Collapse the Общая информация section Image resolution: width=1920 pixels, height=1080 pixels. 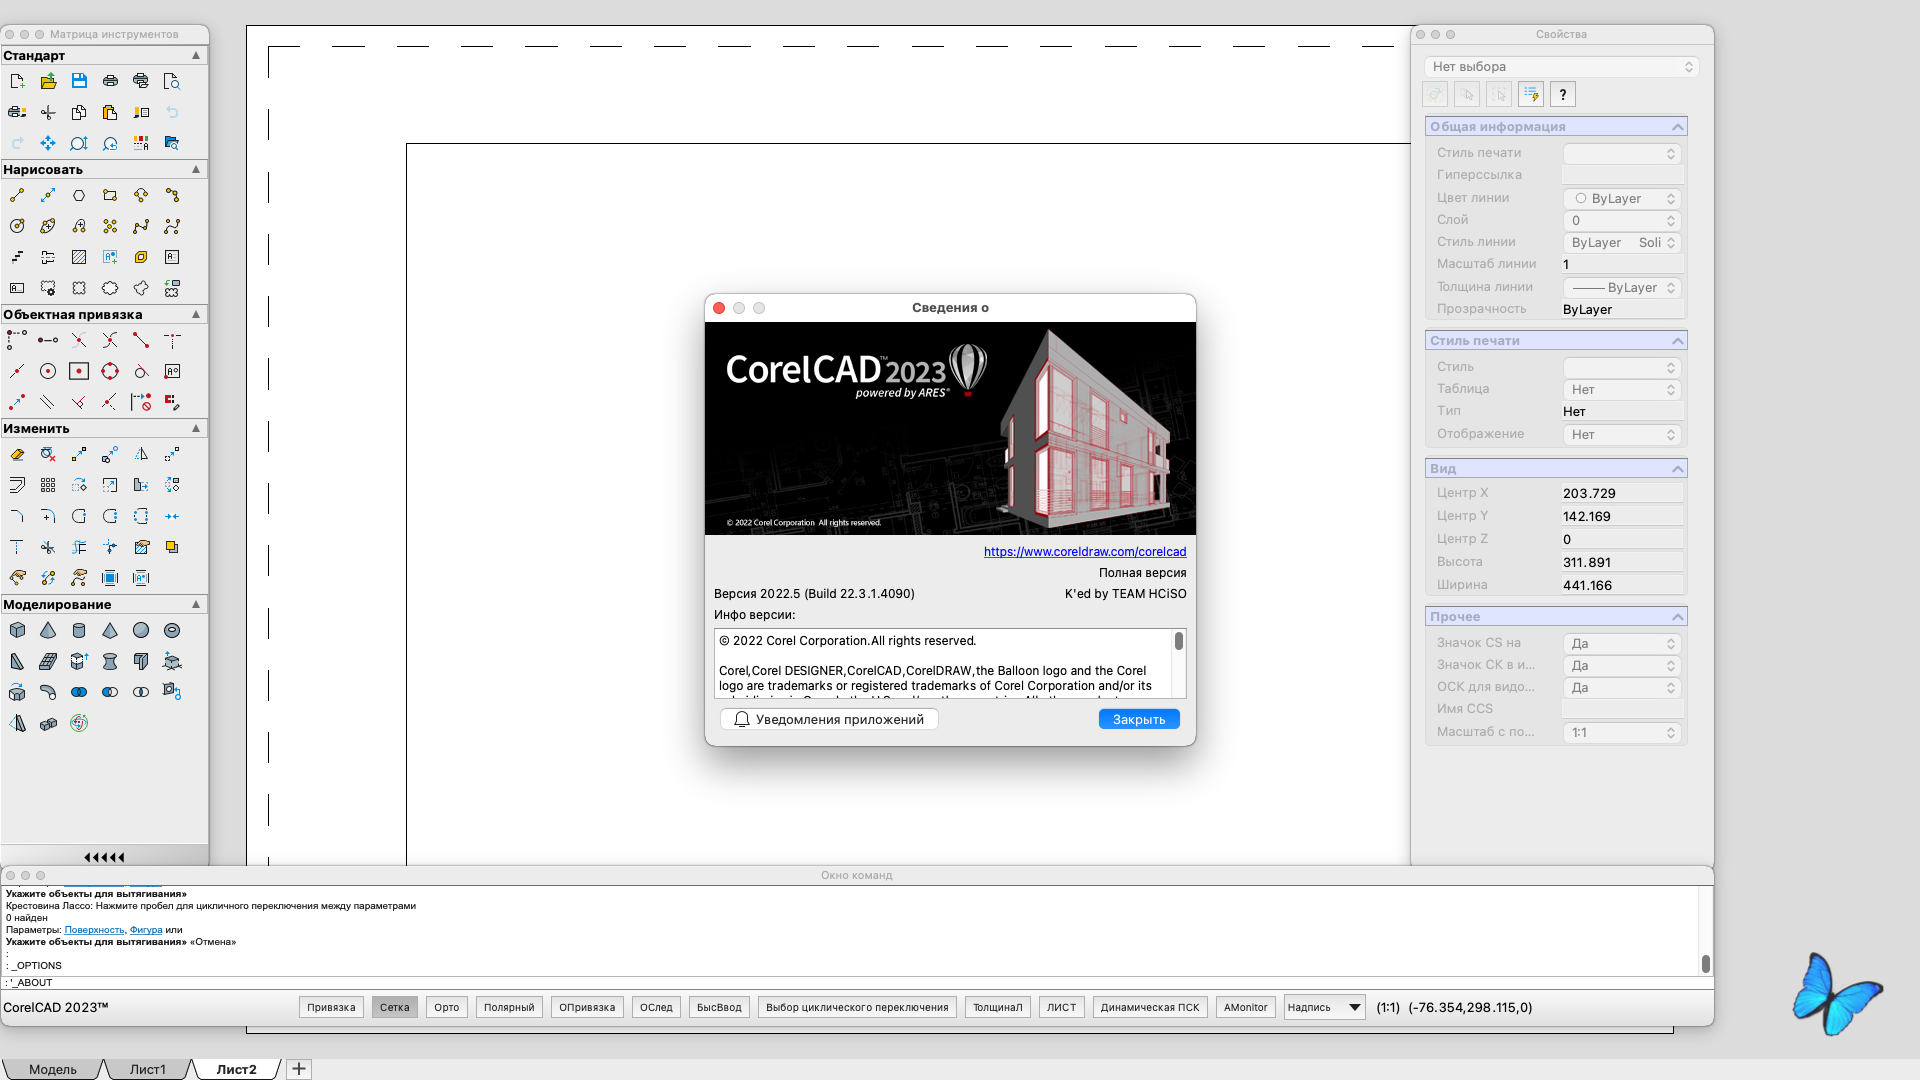1678,127
